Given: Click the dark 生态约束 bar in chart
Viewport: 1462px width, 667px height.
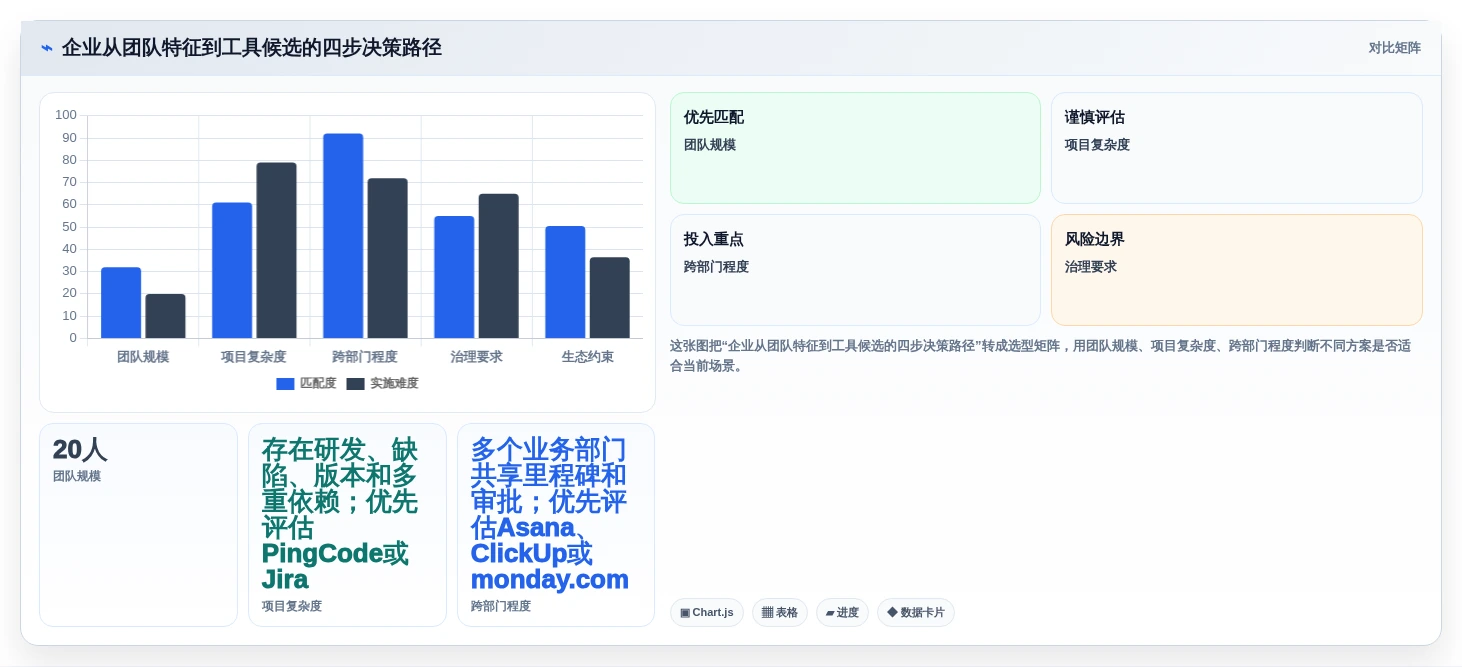Looking at the screenshot, I should [609, 298].
